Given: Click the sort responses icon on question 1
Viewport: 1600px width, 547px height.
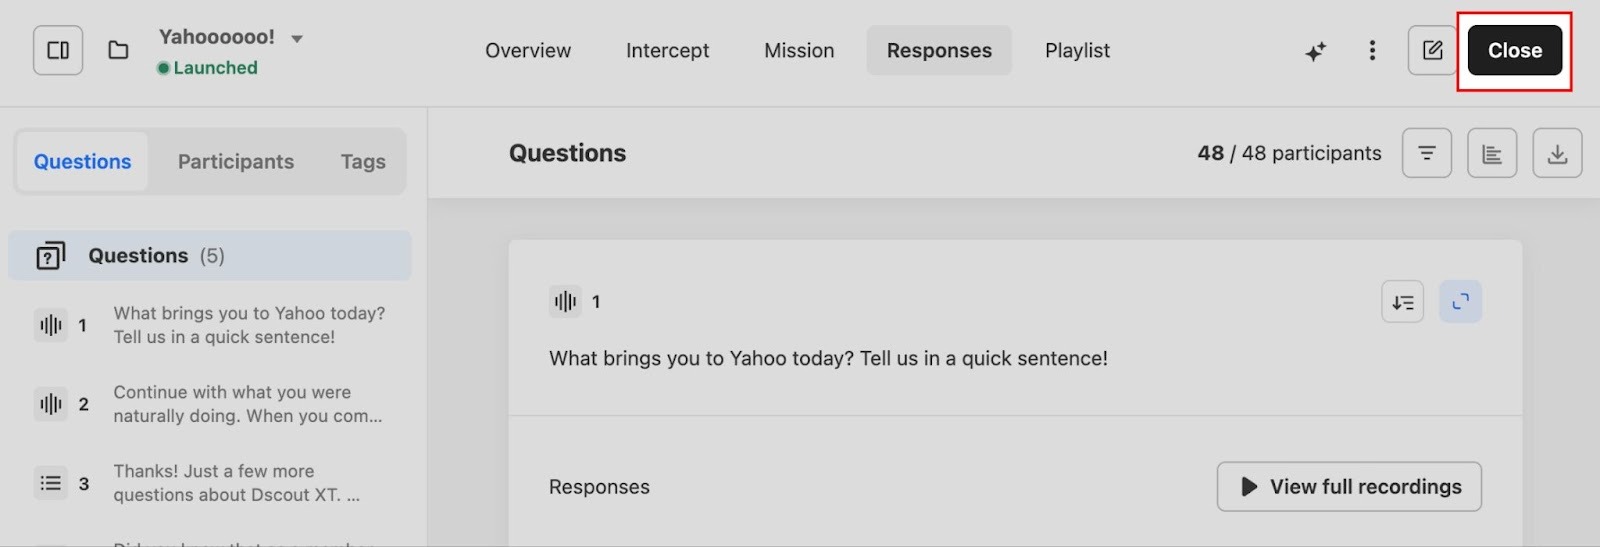Looking at the screenshot, I should pos(1402,302).
